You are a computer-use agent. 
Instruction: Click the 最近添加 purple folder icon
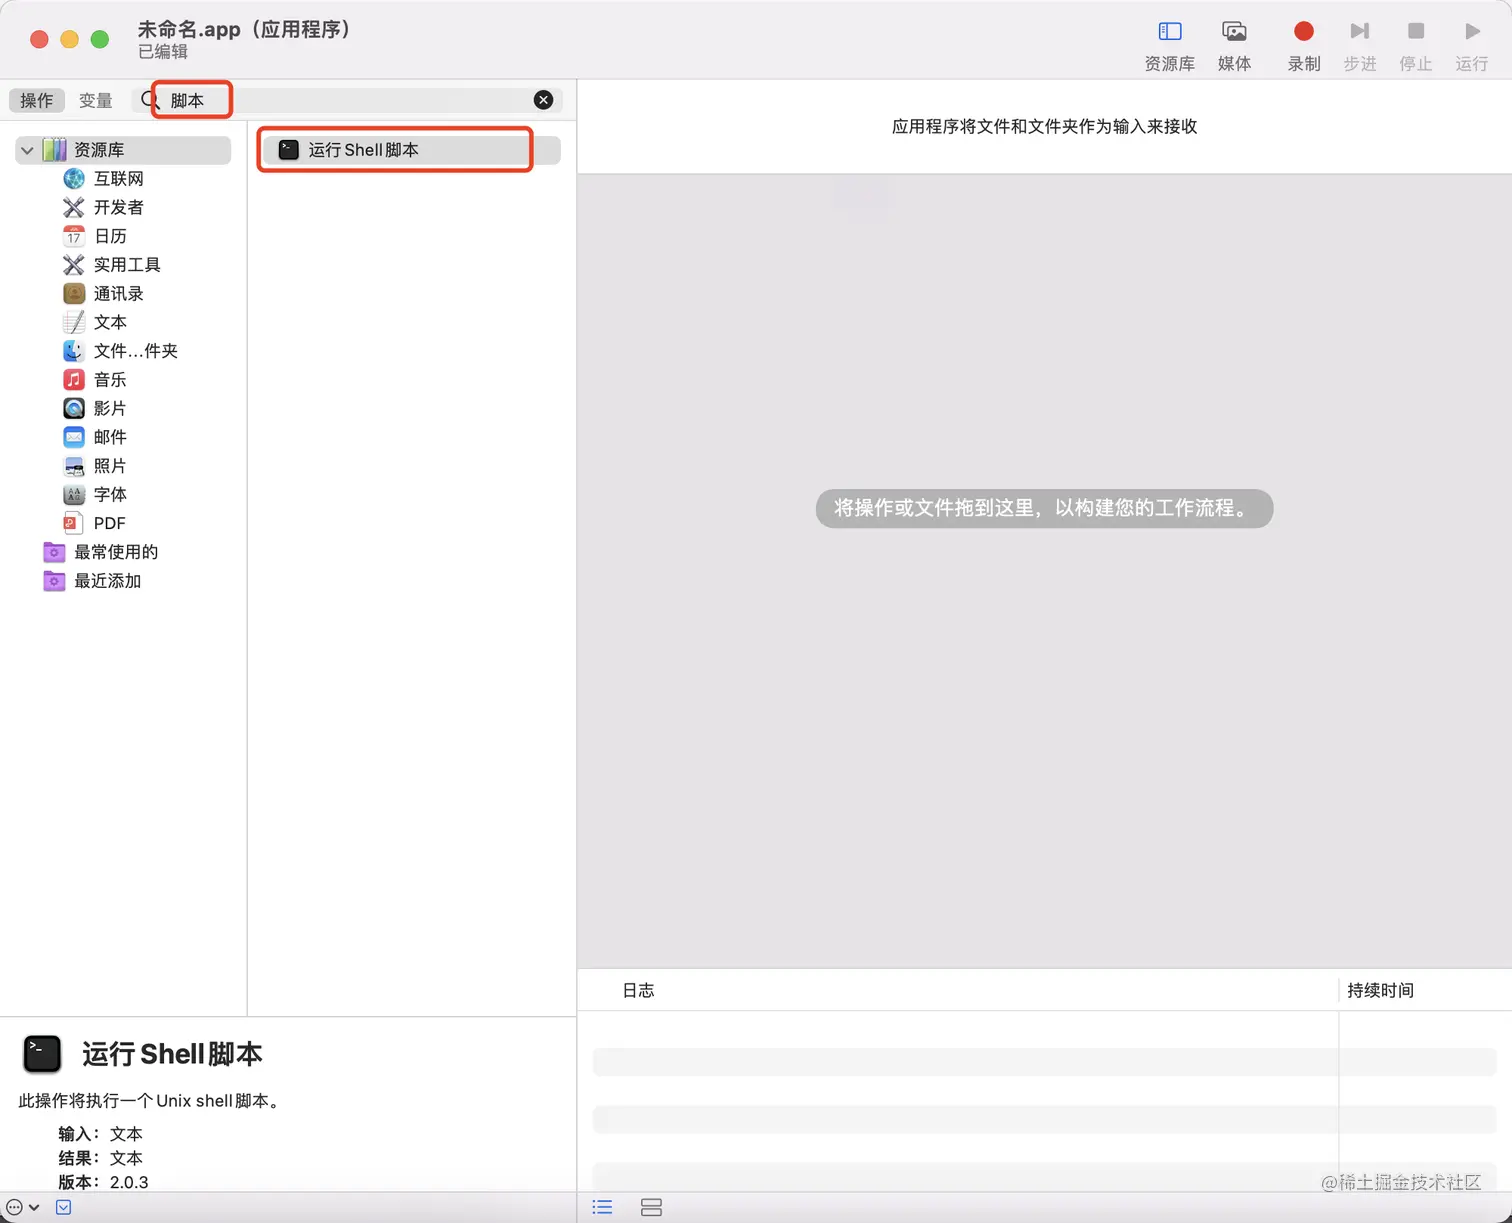54,581
